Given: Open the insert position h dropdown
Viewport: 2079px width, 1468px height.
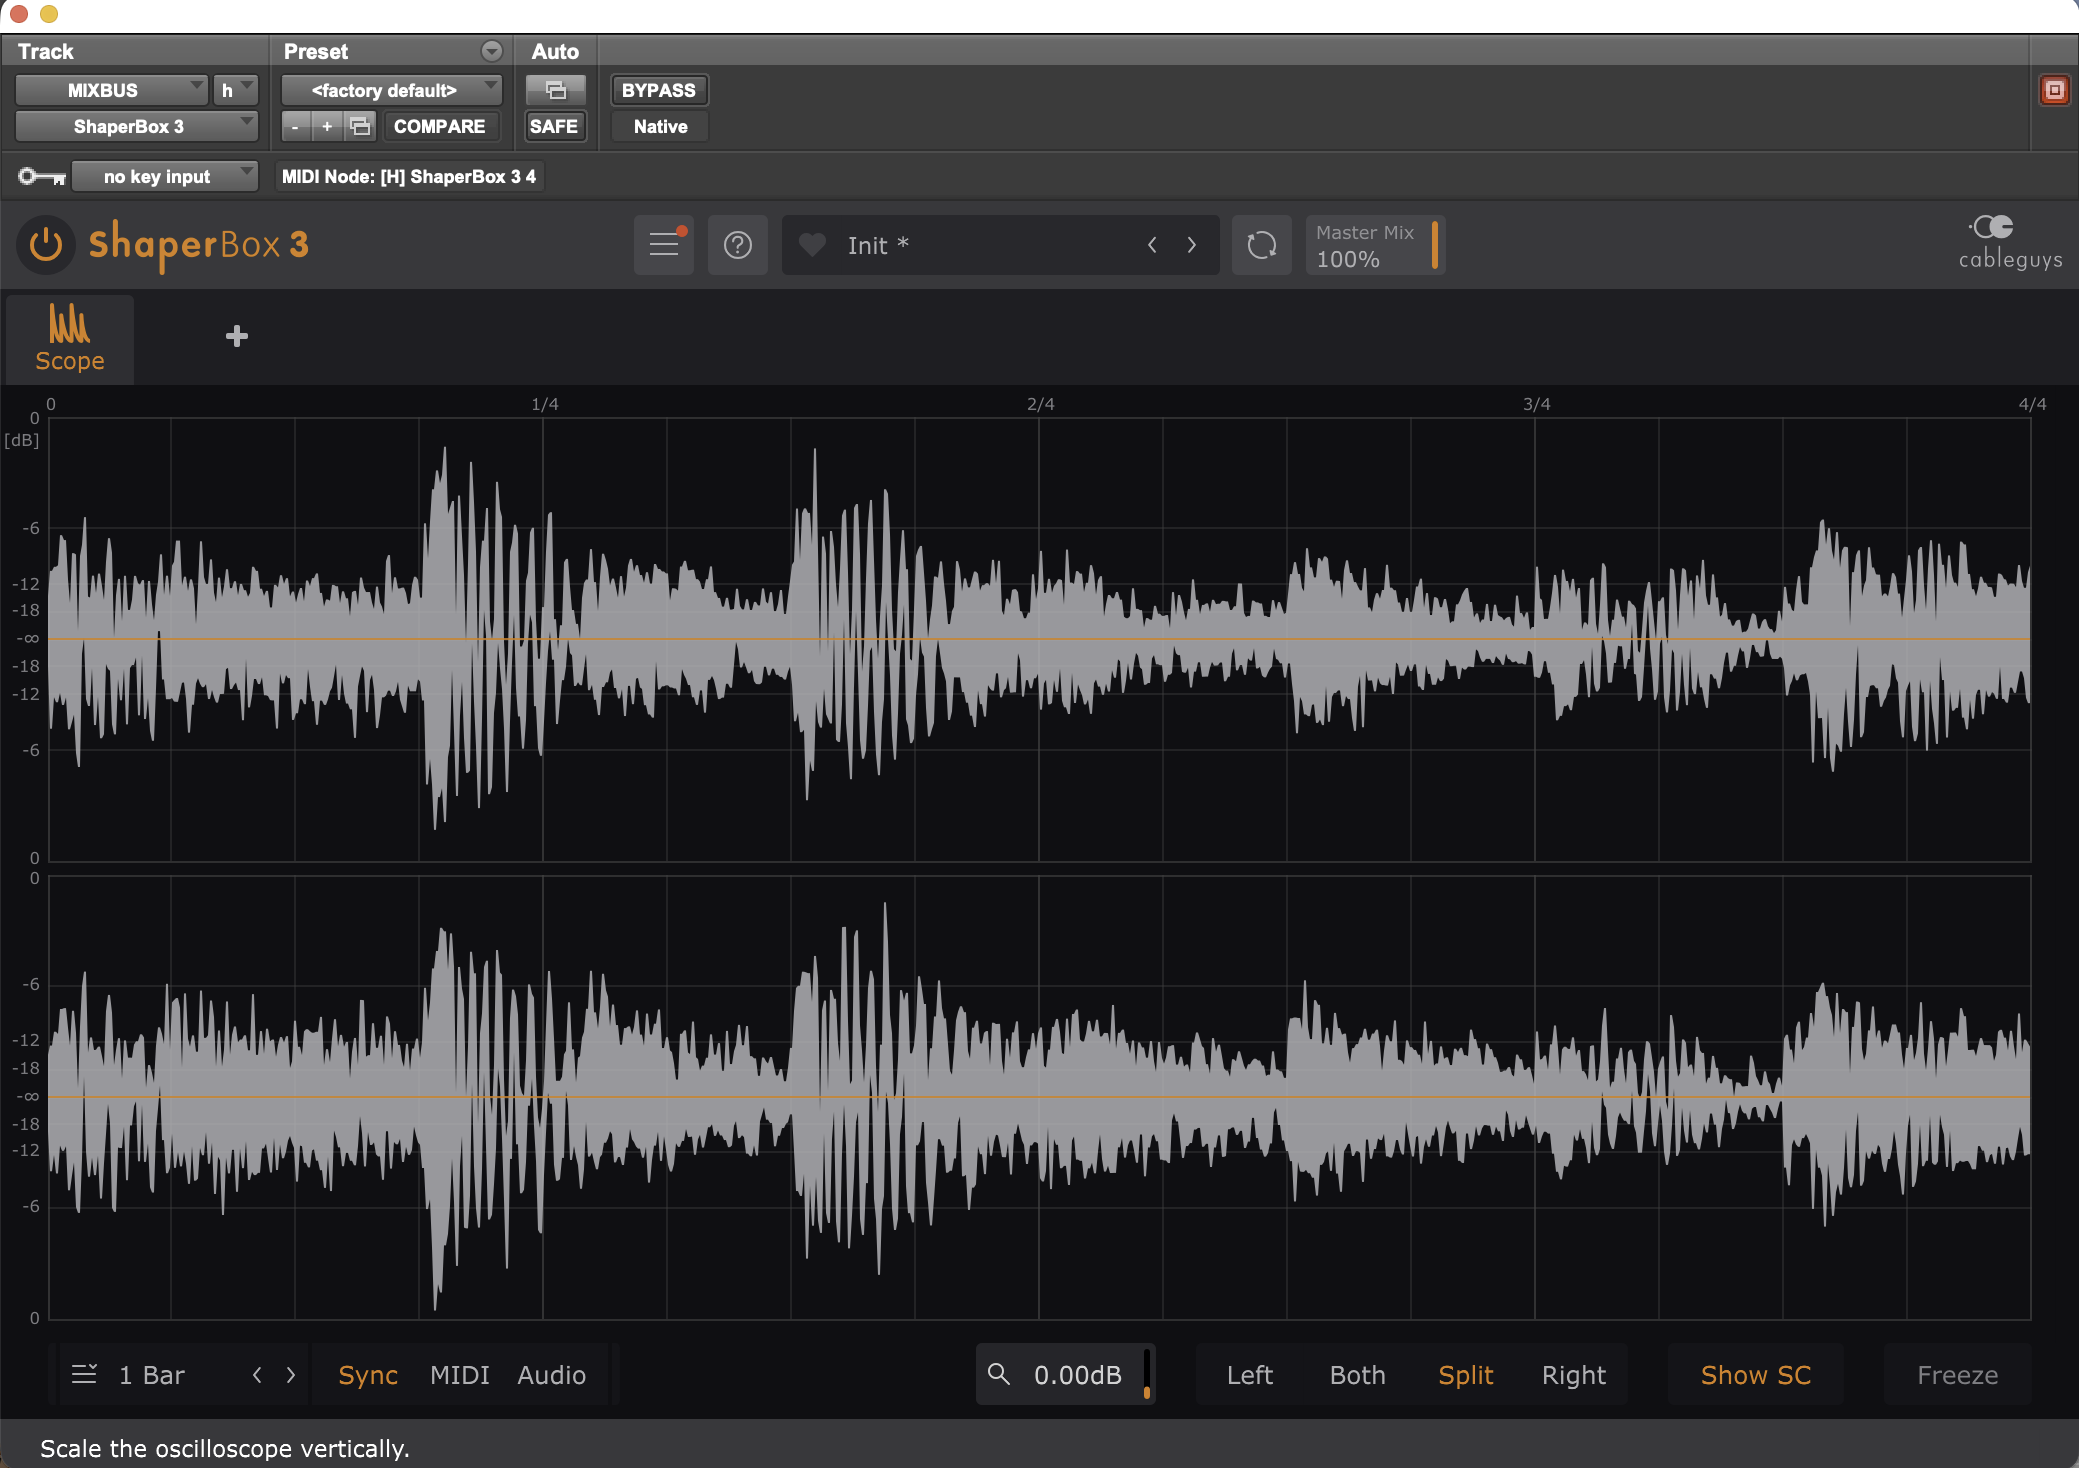Looking at the screenshot, I should [x=236, y=90].
